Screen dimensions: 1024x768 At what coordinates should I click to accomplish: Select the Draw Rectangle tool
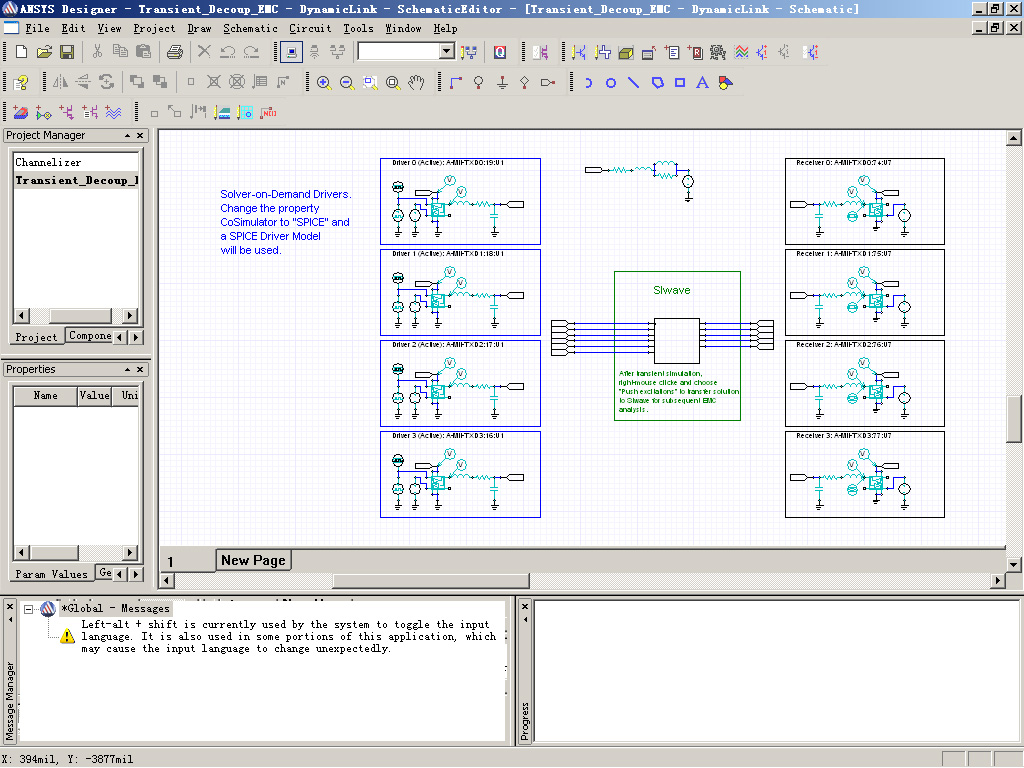coord(680,82)
